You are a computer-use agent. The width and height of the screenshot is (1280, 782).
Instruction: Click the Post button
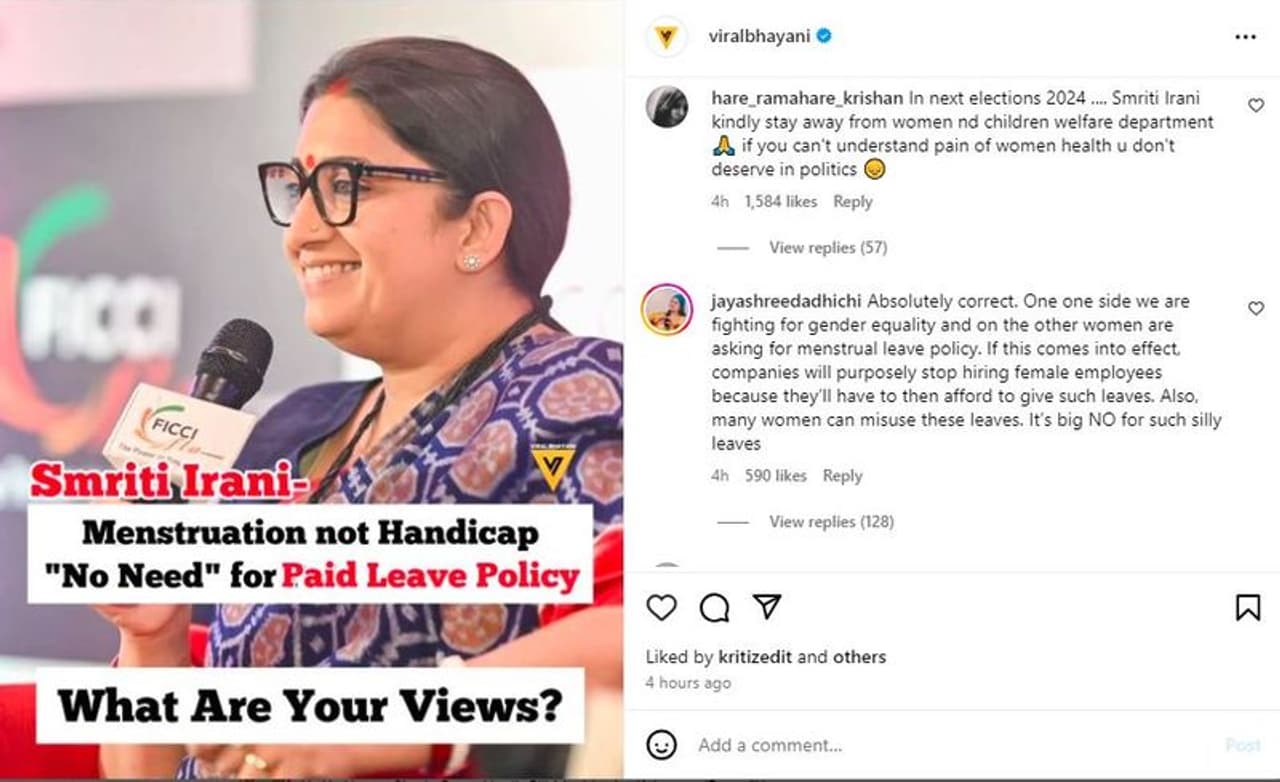1243,745
